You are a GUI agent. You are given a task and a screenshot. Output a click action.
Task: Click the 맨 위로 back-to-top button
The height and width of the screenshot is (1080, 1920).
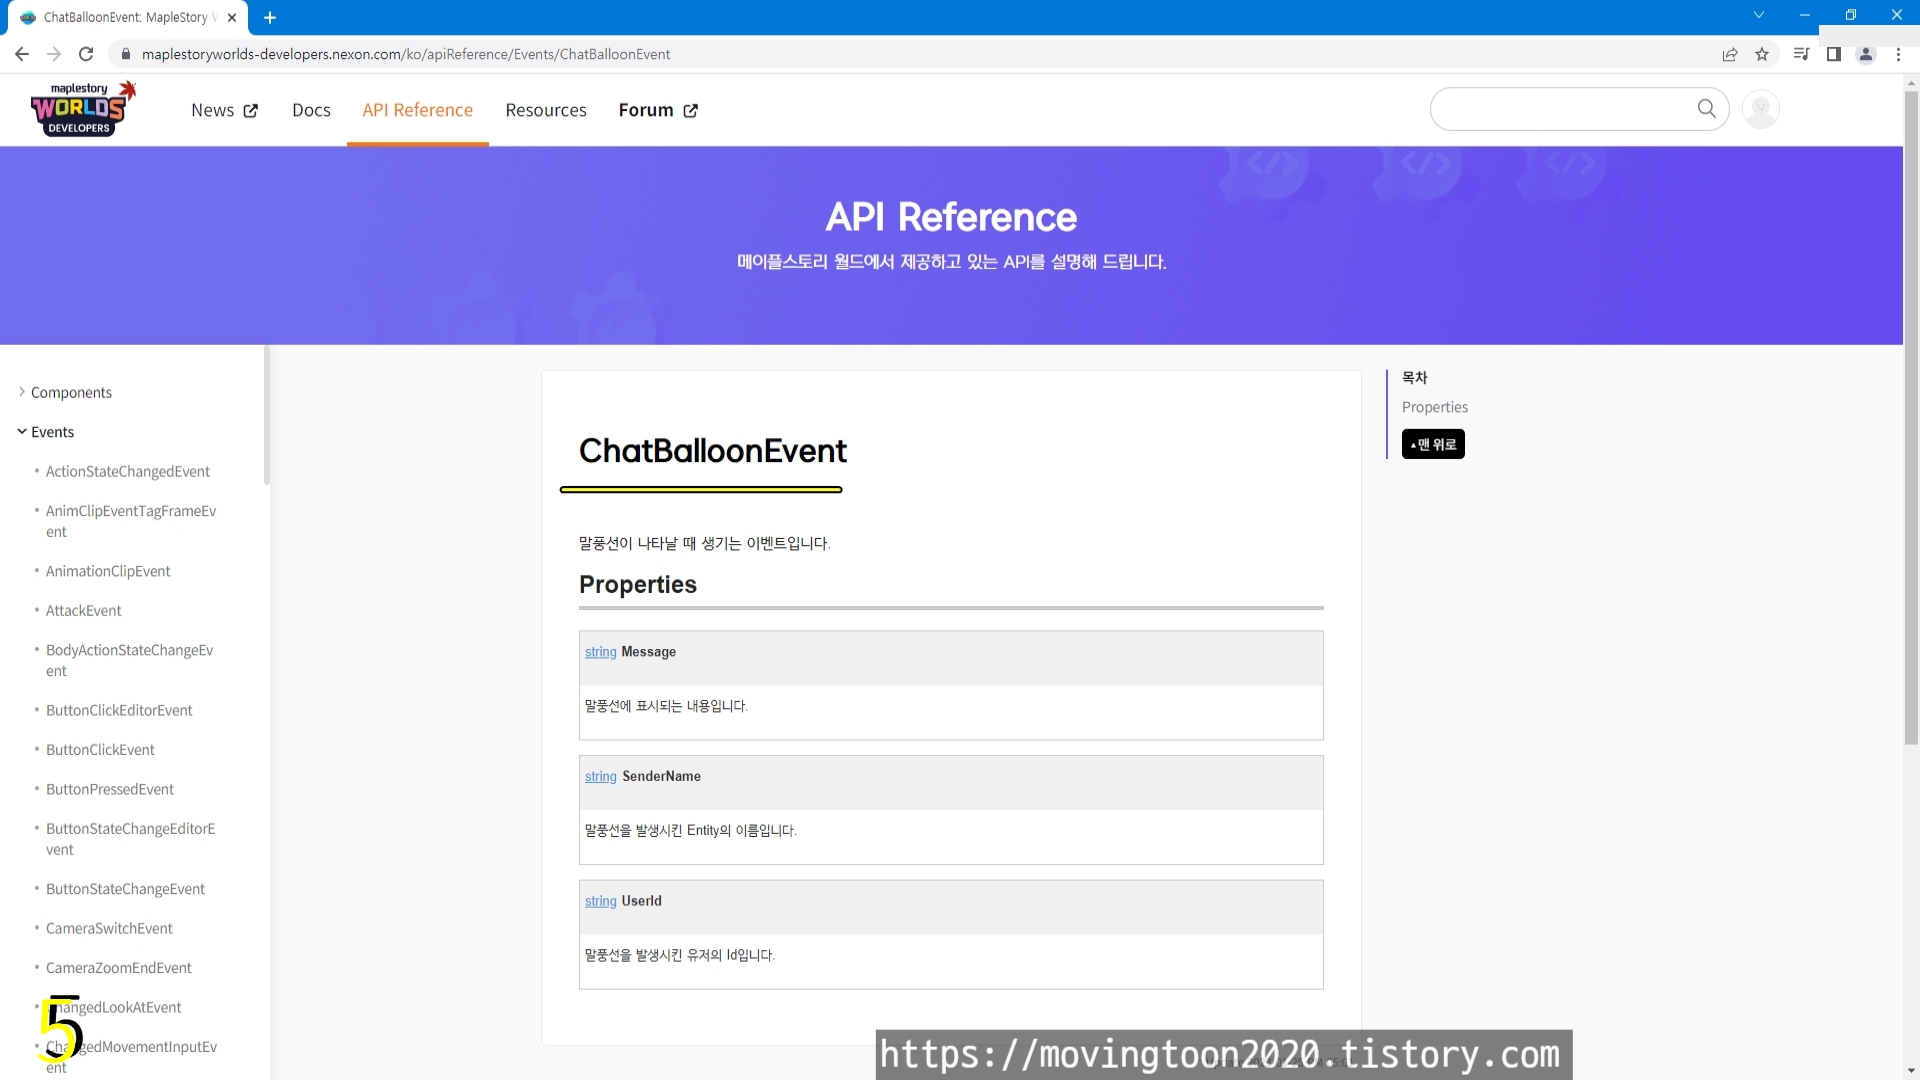1432,444
